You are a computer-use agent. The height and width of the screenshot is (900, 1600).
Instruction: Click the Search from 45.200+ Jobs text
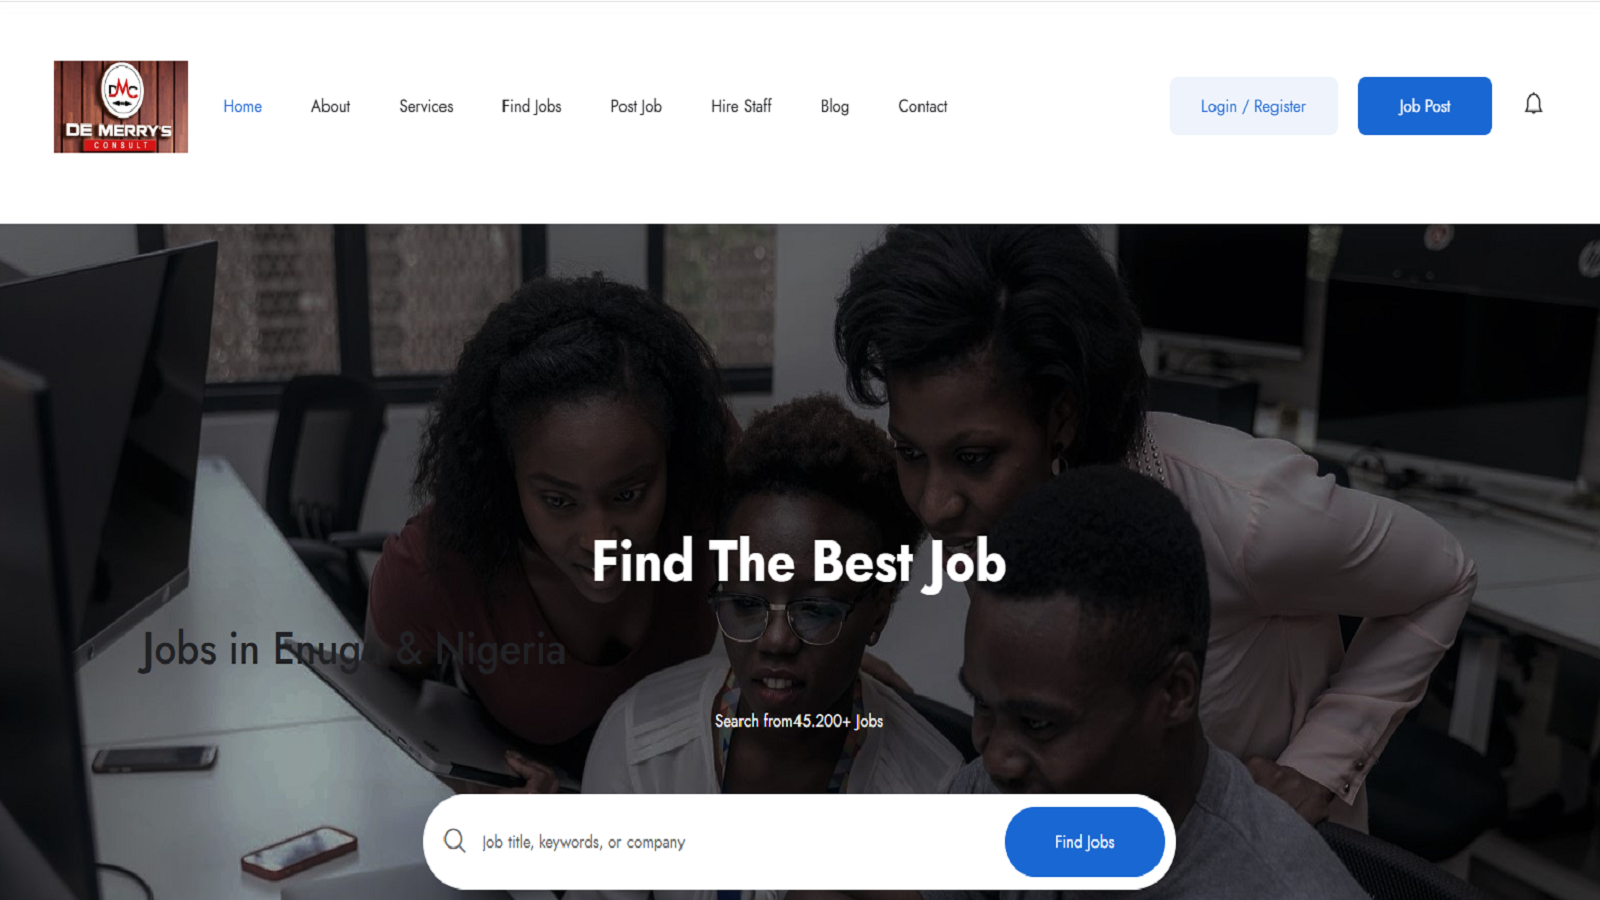click(799, 721)
